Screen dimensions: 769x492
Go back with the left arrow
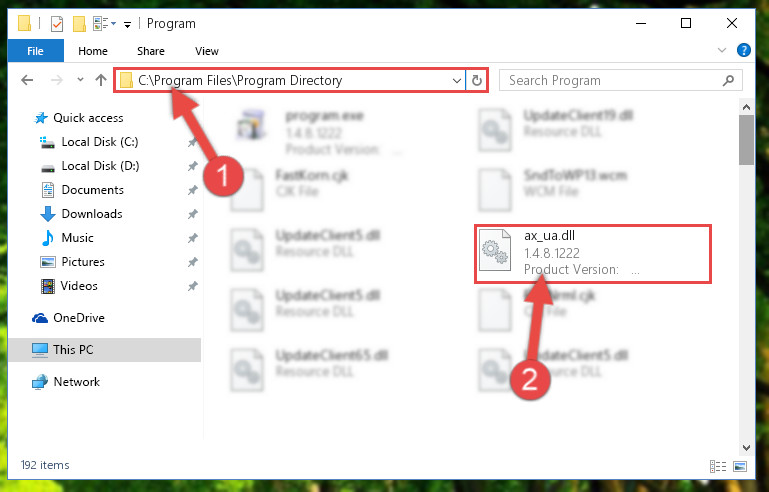(x=27, y=80)
